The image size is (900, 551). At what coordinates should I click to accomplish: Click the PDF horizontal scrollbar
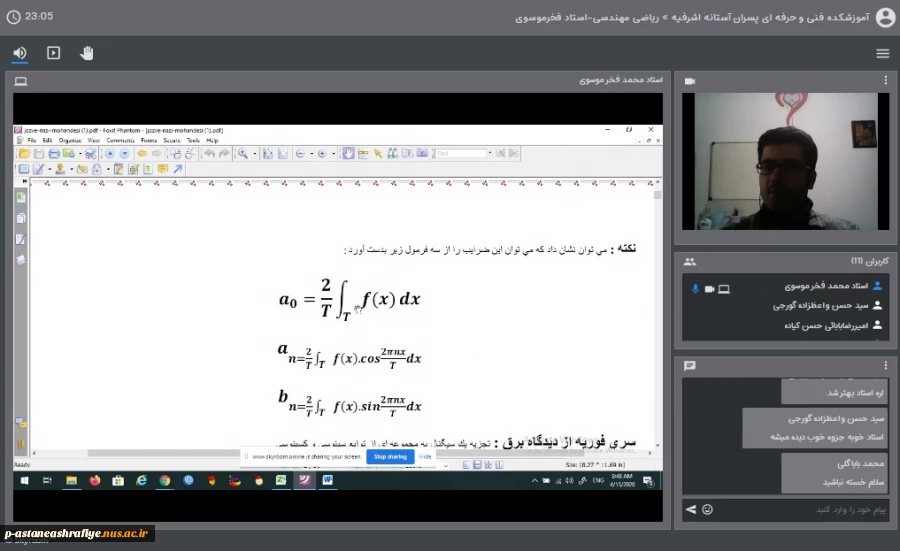tap(341, 453)
